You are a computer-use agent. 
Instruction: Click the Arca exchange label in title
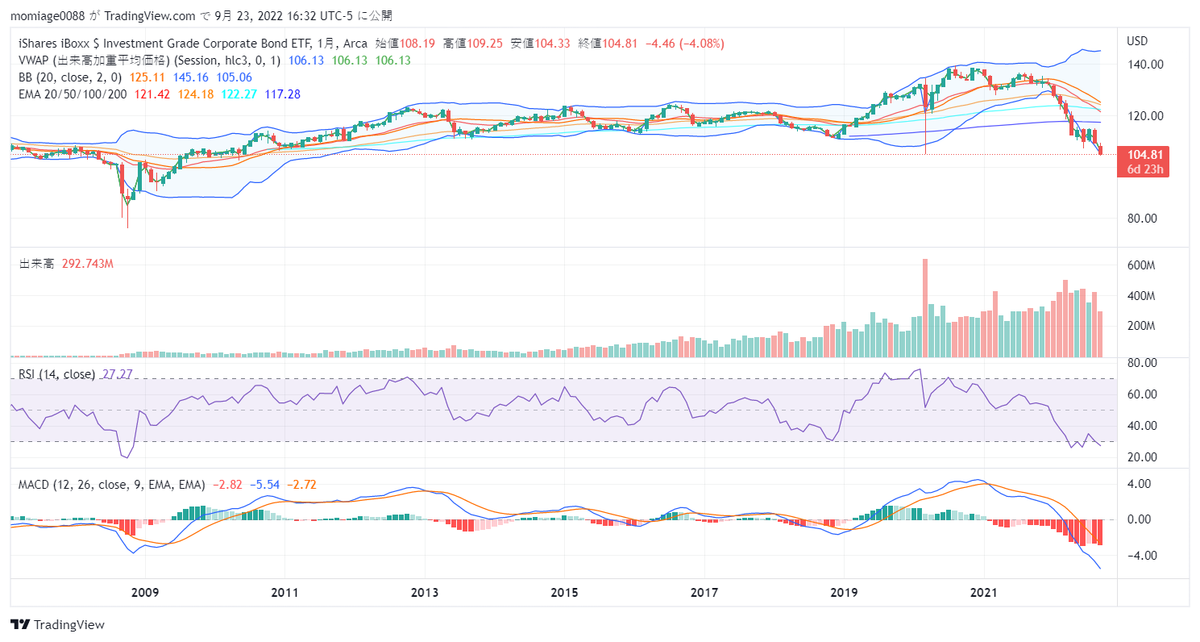click(x=354, y=44)
